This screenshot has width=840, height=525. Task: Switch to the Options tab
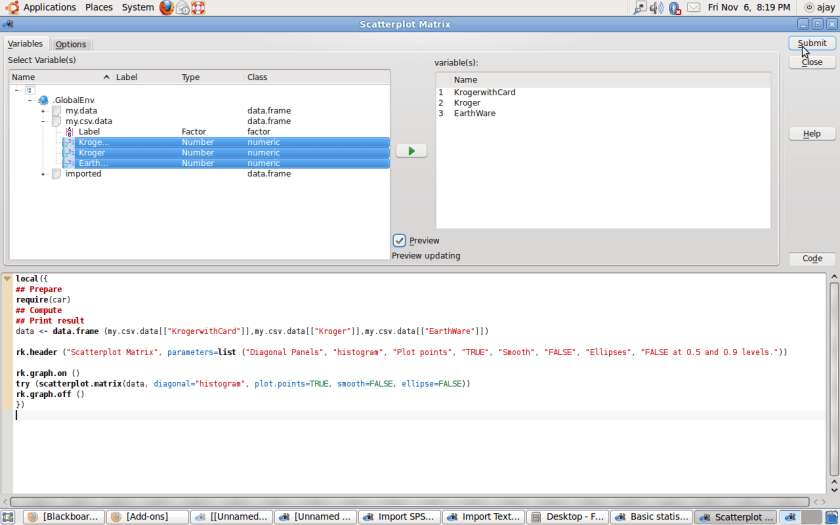(70, 44)
